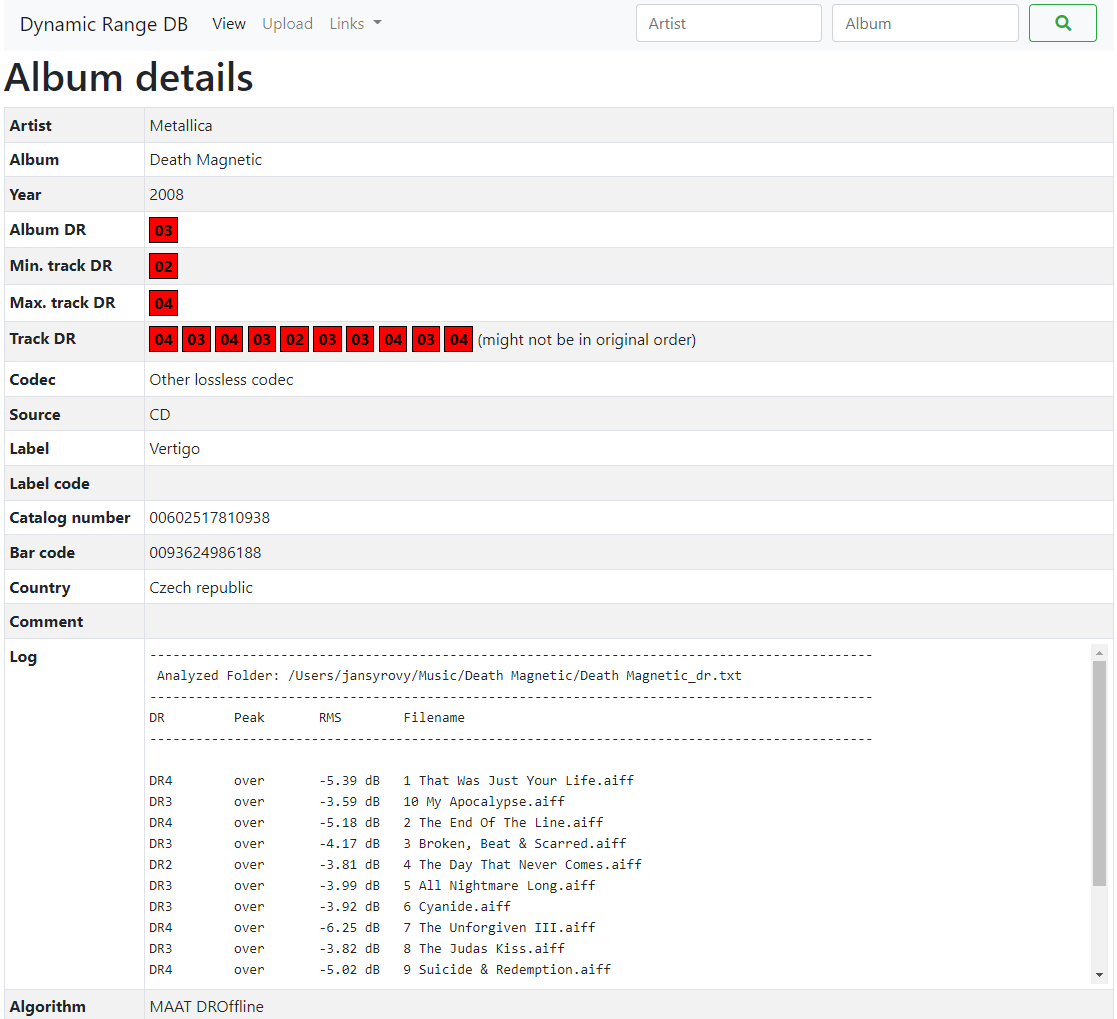This screenshot has height=1019, width=1117.
Task: Click the red Max. track DR 04 badge
Action: coord(163,303)
